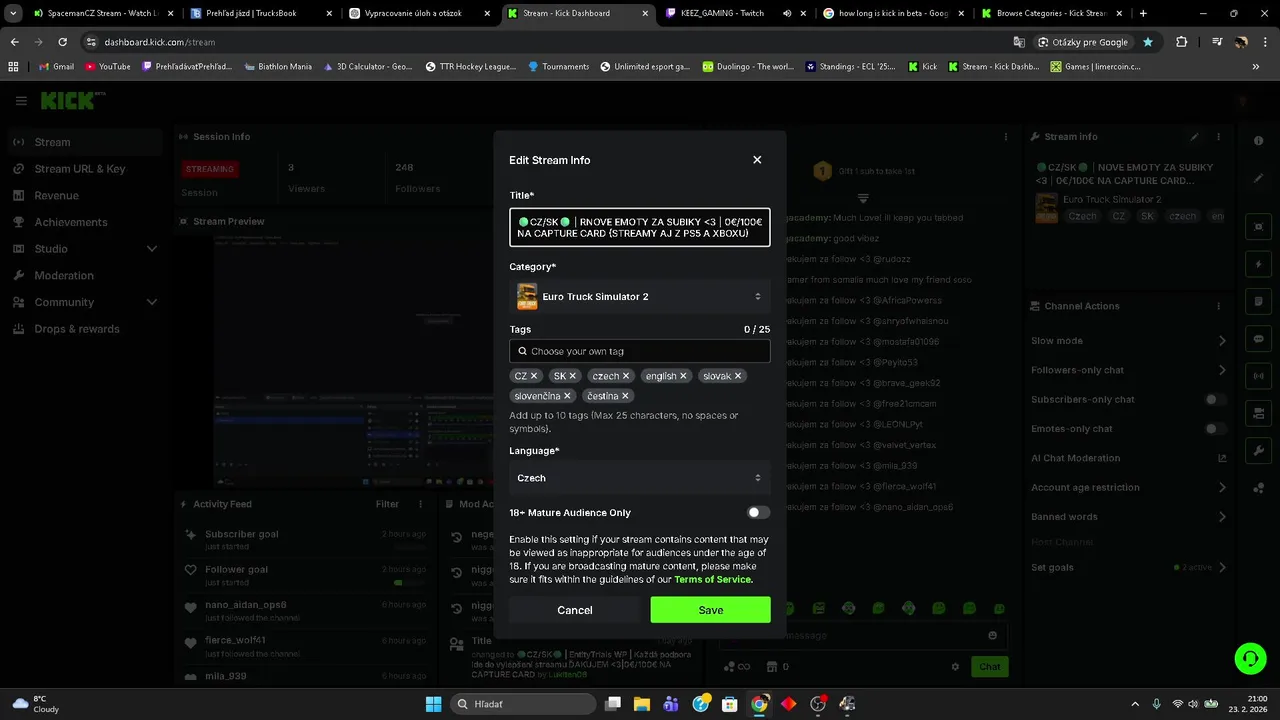
Task: Bookmark this page with the star icon
Action: pos(1148,42)
